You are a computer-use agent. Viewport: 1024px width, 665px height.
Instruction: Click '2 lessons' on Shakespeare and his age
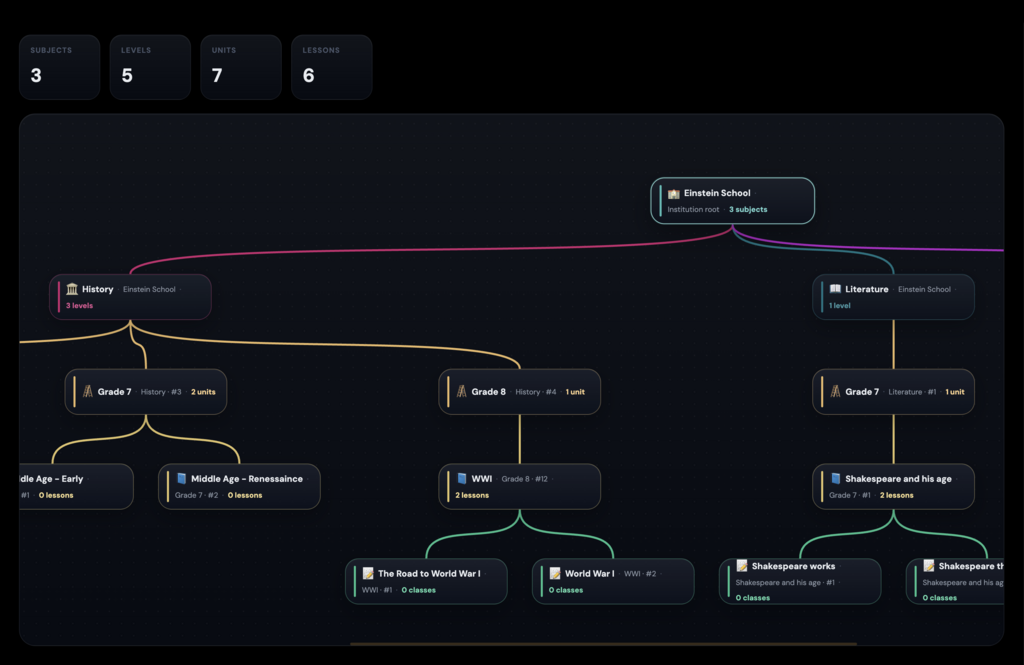897,495
